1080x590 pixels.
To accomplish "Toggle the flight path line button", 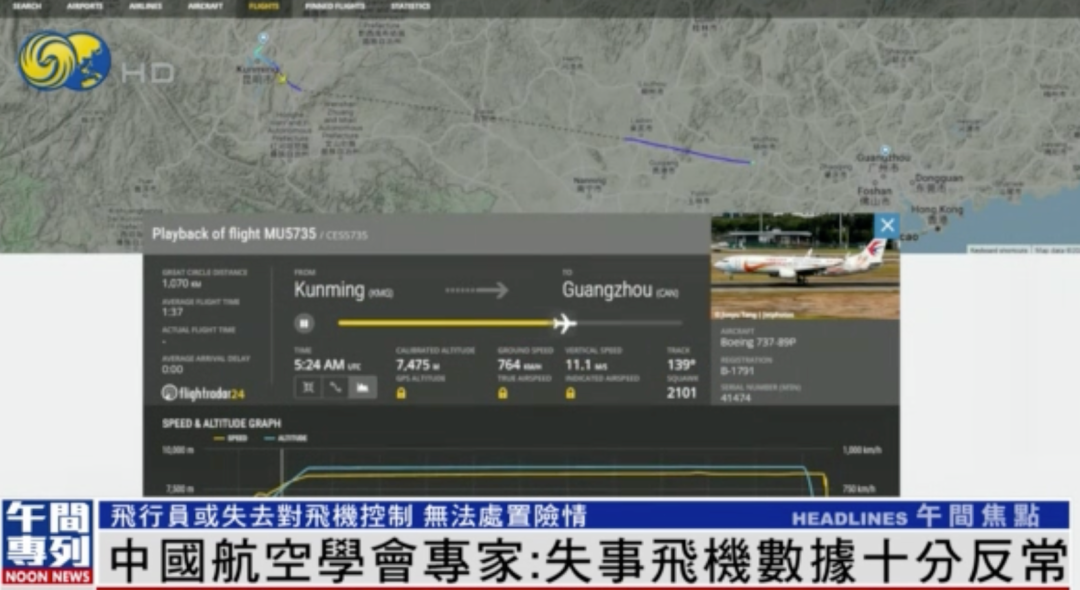I will (x=335, y=388).
